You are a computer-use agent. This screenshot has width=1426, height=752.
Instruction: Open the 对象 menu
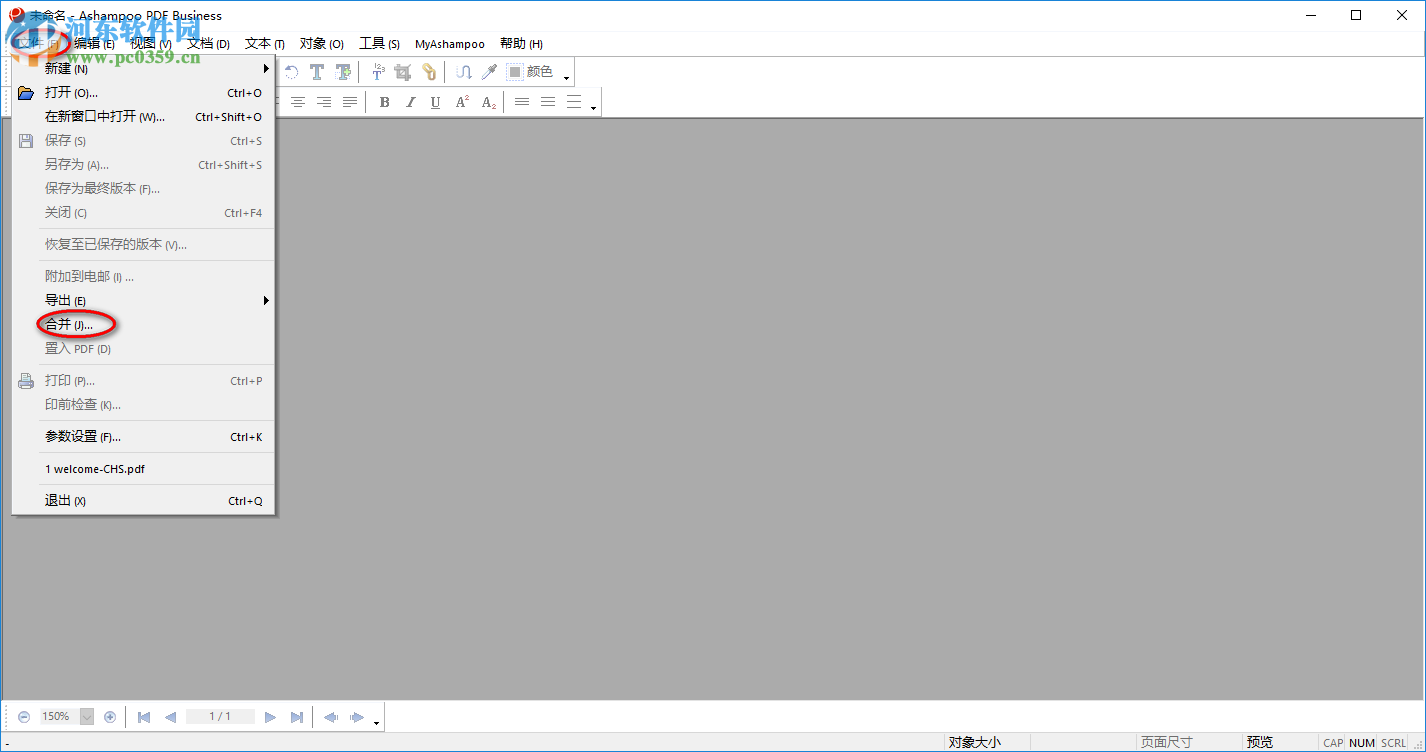[322, 44]
